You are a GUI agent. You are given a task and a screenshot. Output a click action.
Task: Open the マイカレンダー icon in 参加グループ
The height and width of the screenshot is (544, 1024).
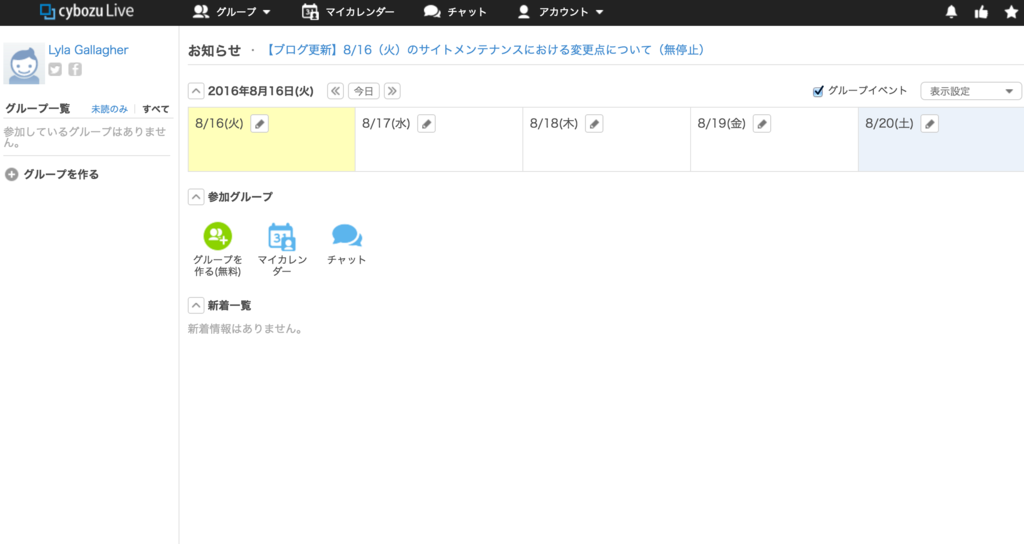(282, 236)
